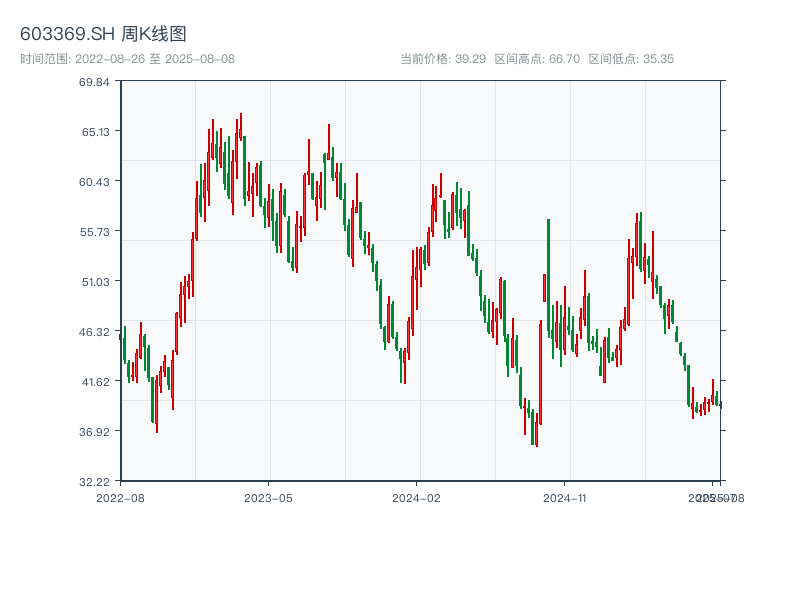800x600 pixels.
Task: Click the interval high 区间高点: 66.70
Action: pyautogui.click(x=537, y=59)
